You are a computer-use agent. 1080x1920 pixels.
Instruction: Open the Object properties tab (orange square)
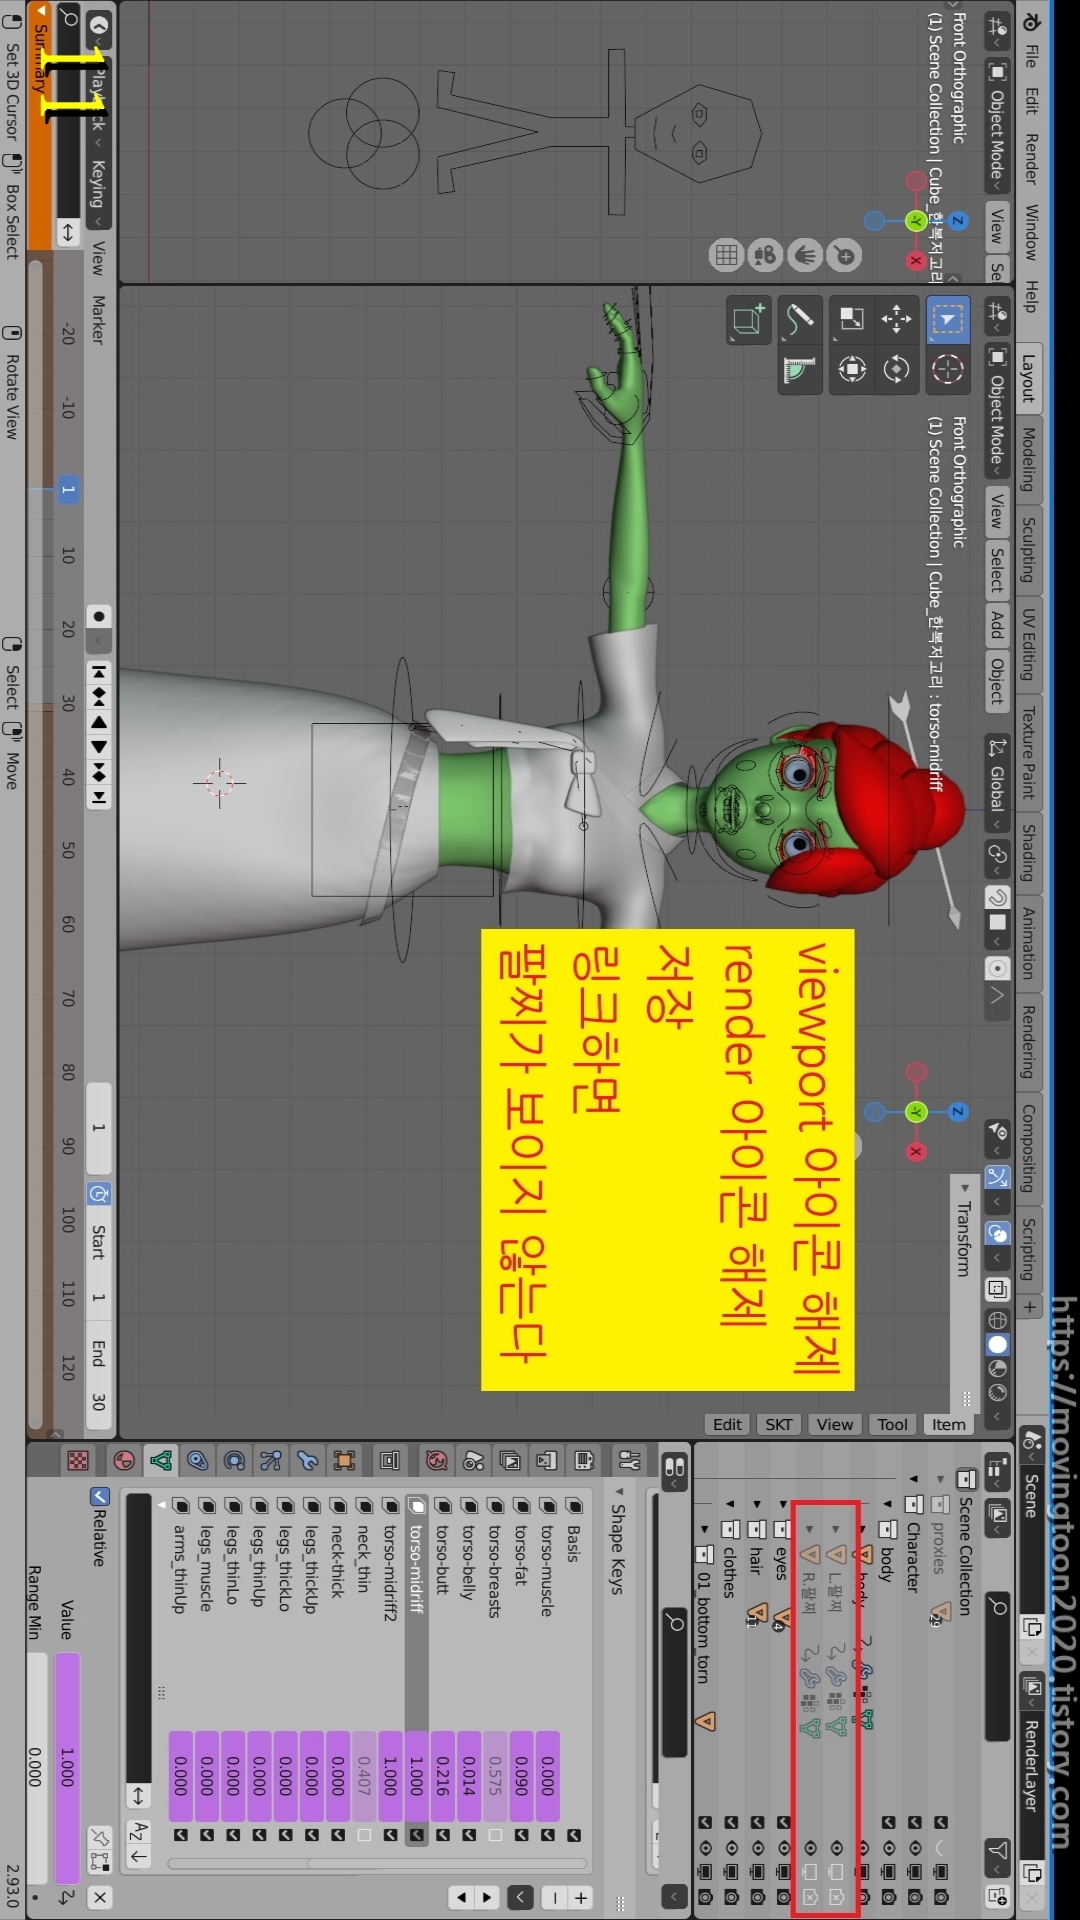coord(345,1461)
